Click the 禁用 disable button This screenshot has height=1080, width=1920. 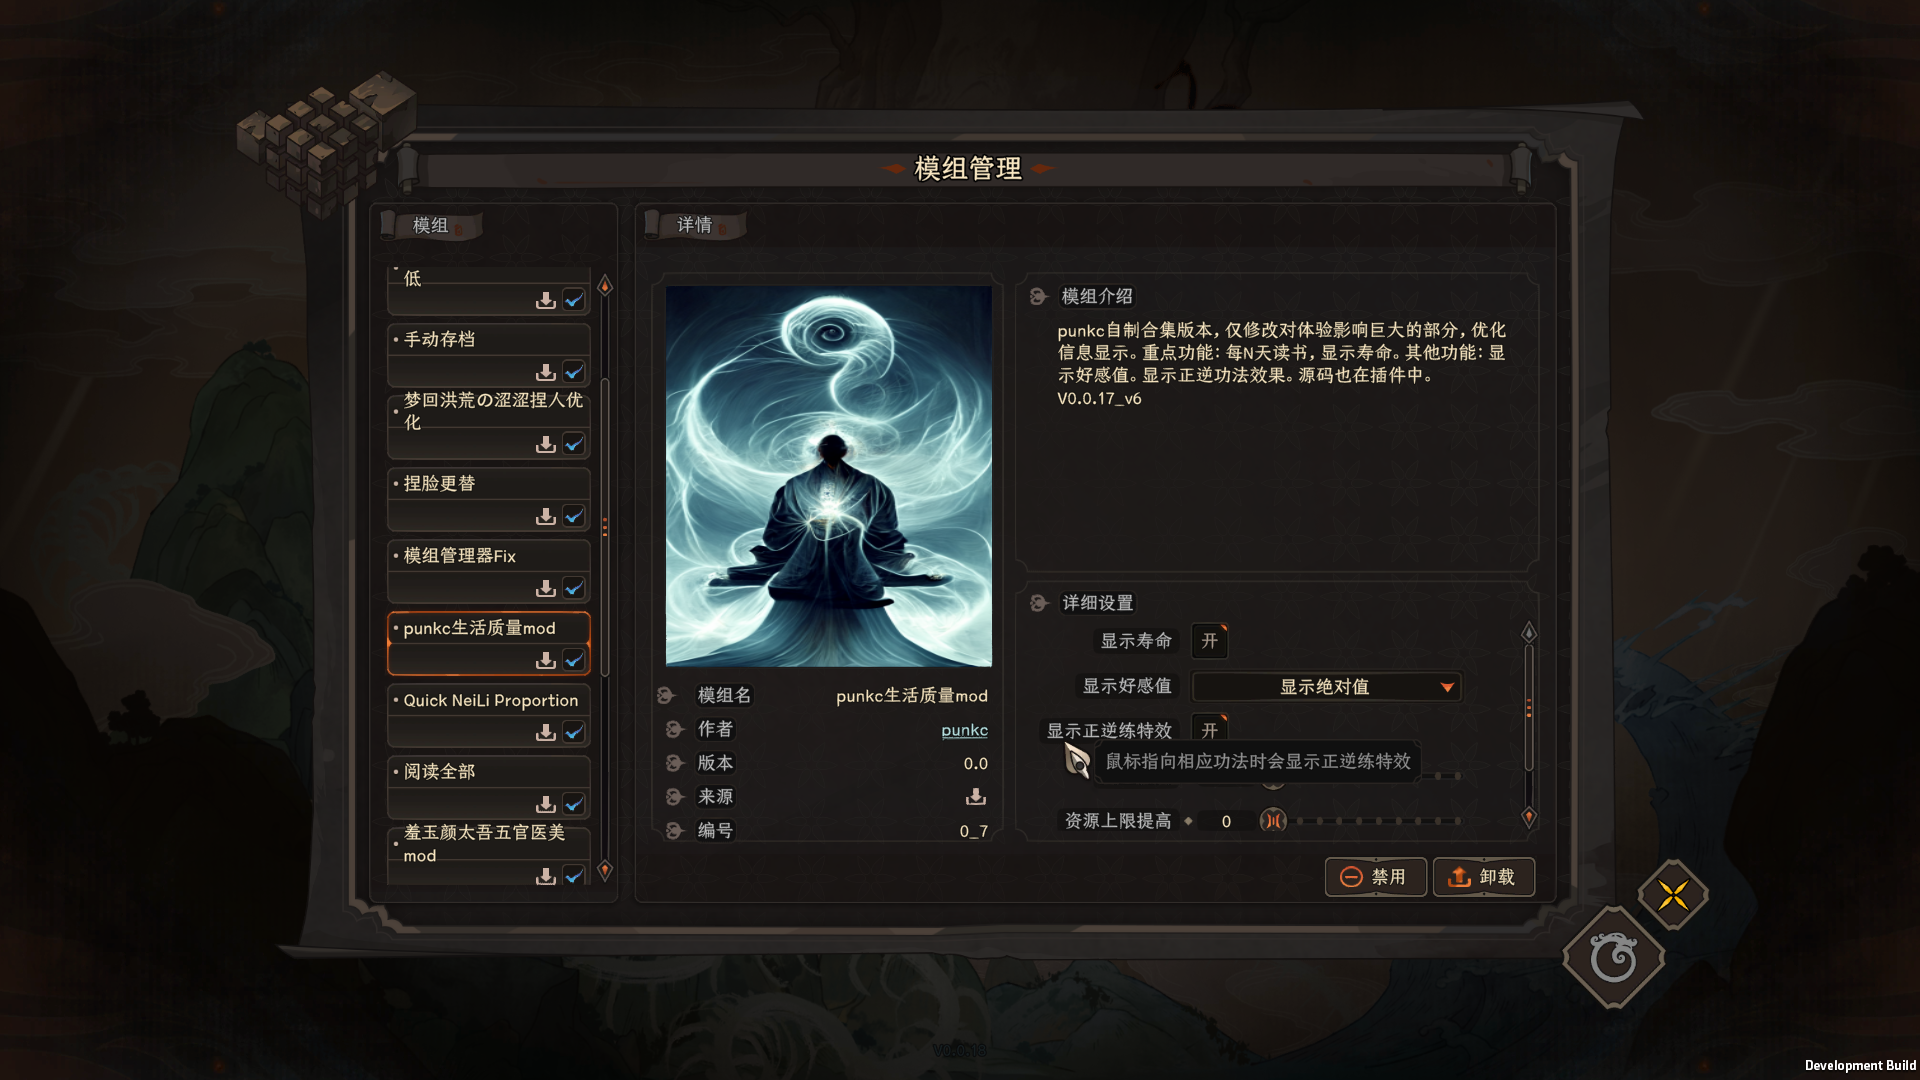(1376, 877)
